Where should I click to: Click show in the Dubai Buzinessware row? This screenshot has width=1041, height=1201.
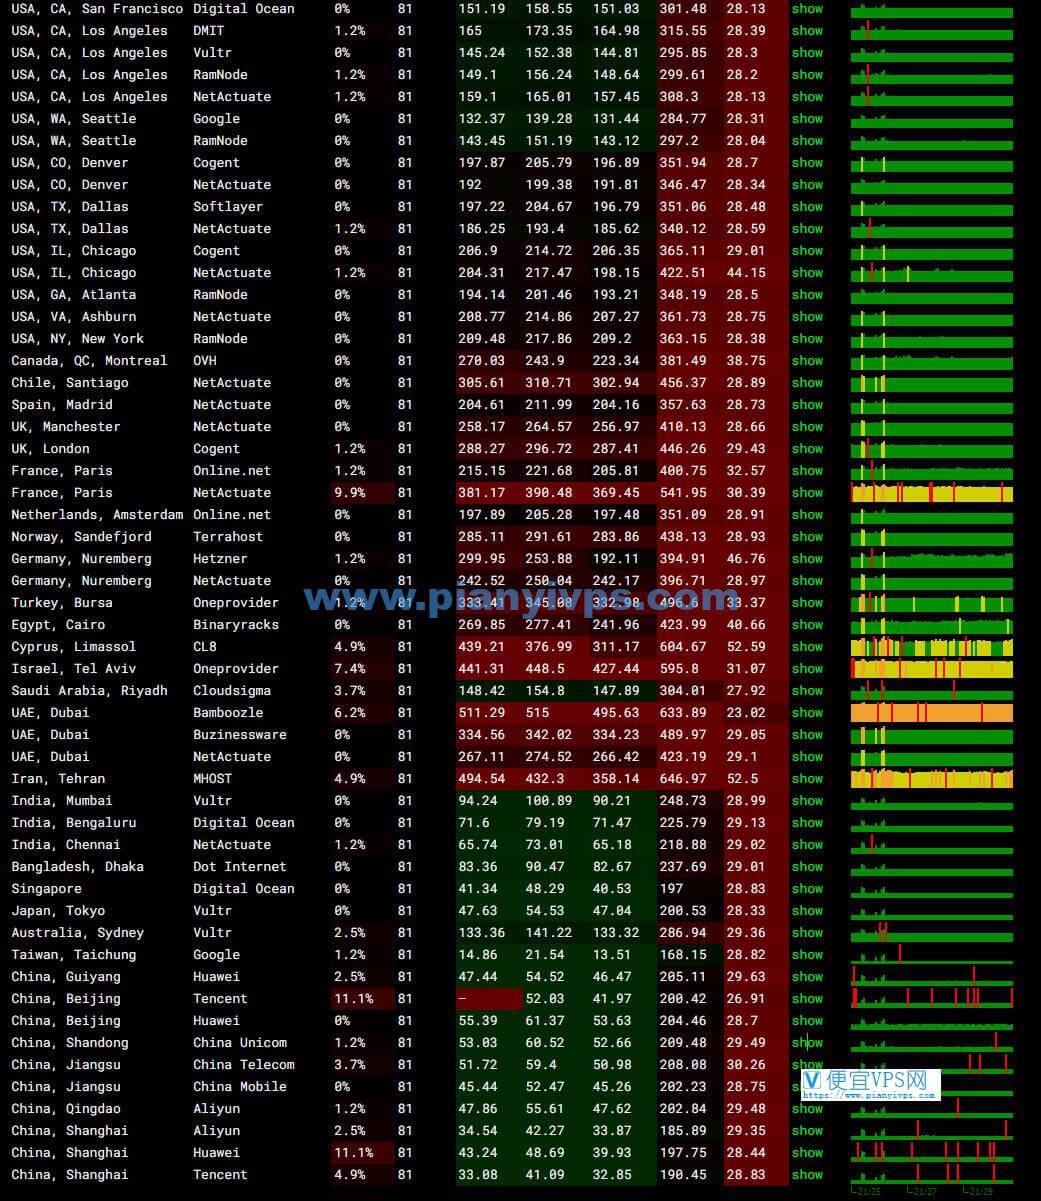pyautogui.click(x=807, y=735)
